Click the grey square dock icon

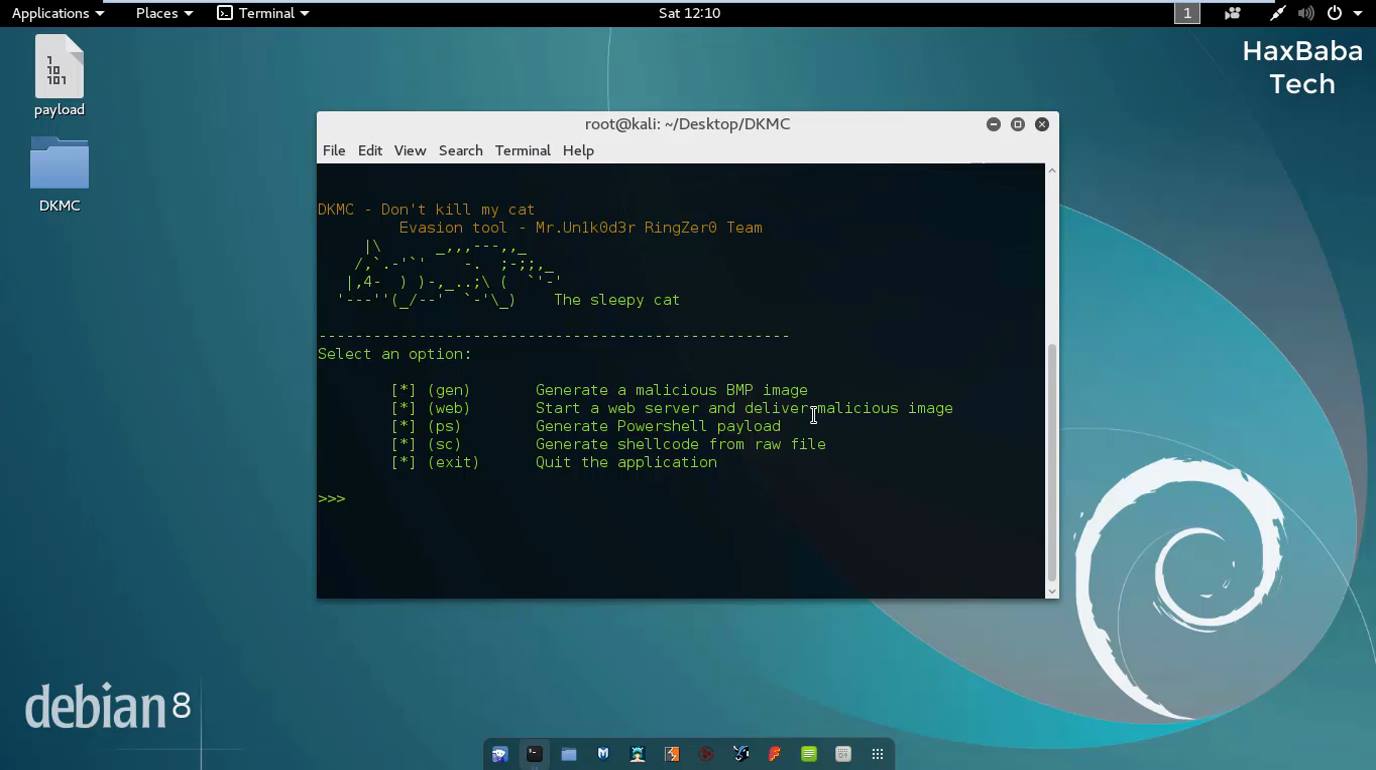click(x=843, y=754)
